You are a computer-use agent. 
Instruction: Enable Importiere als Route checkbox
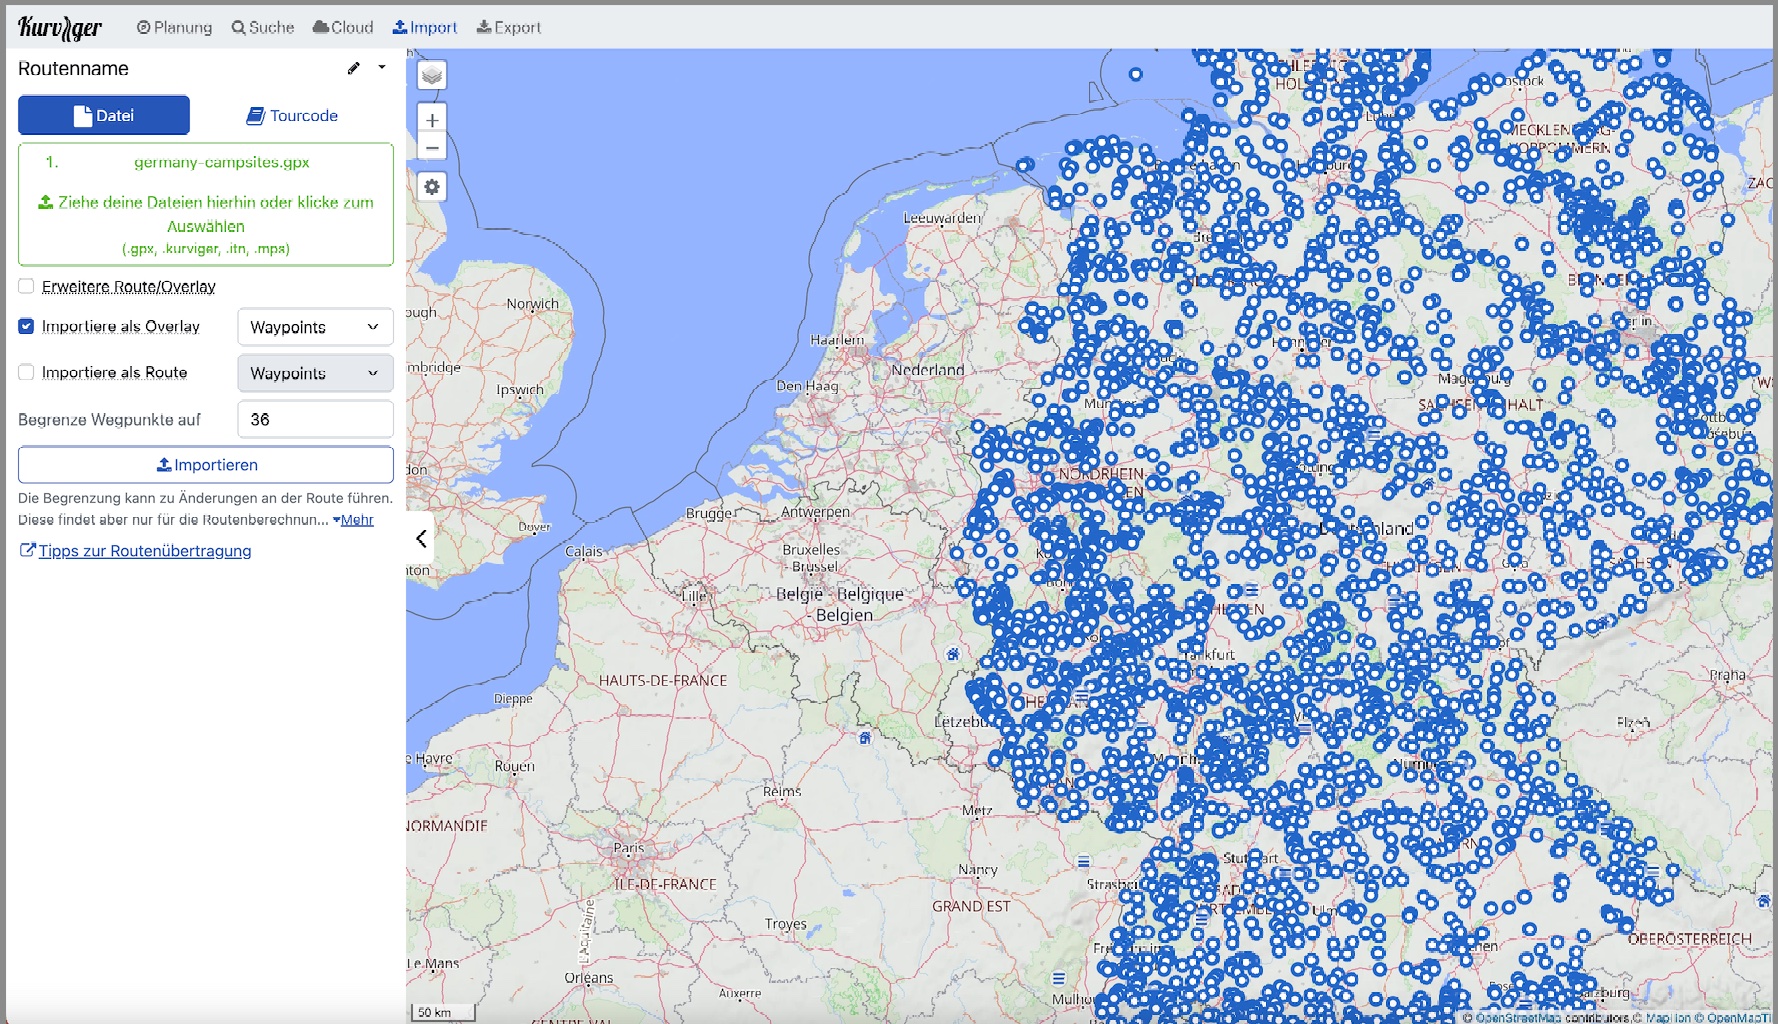pyautogui.click(x=26, y=372)
